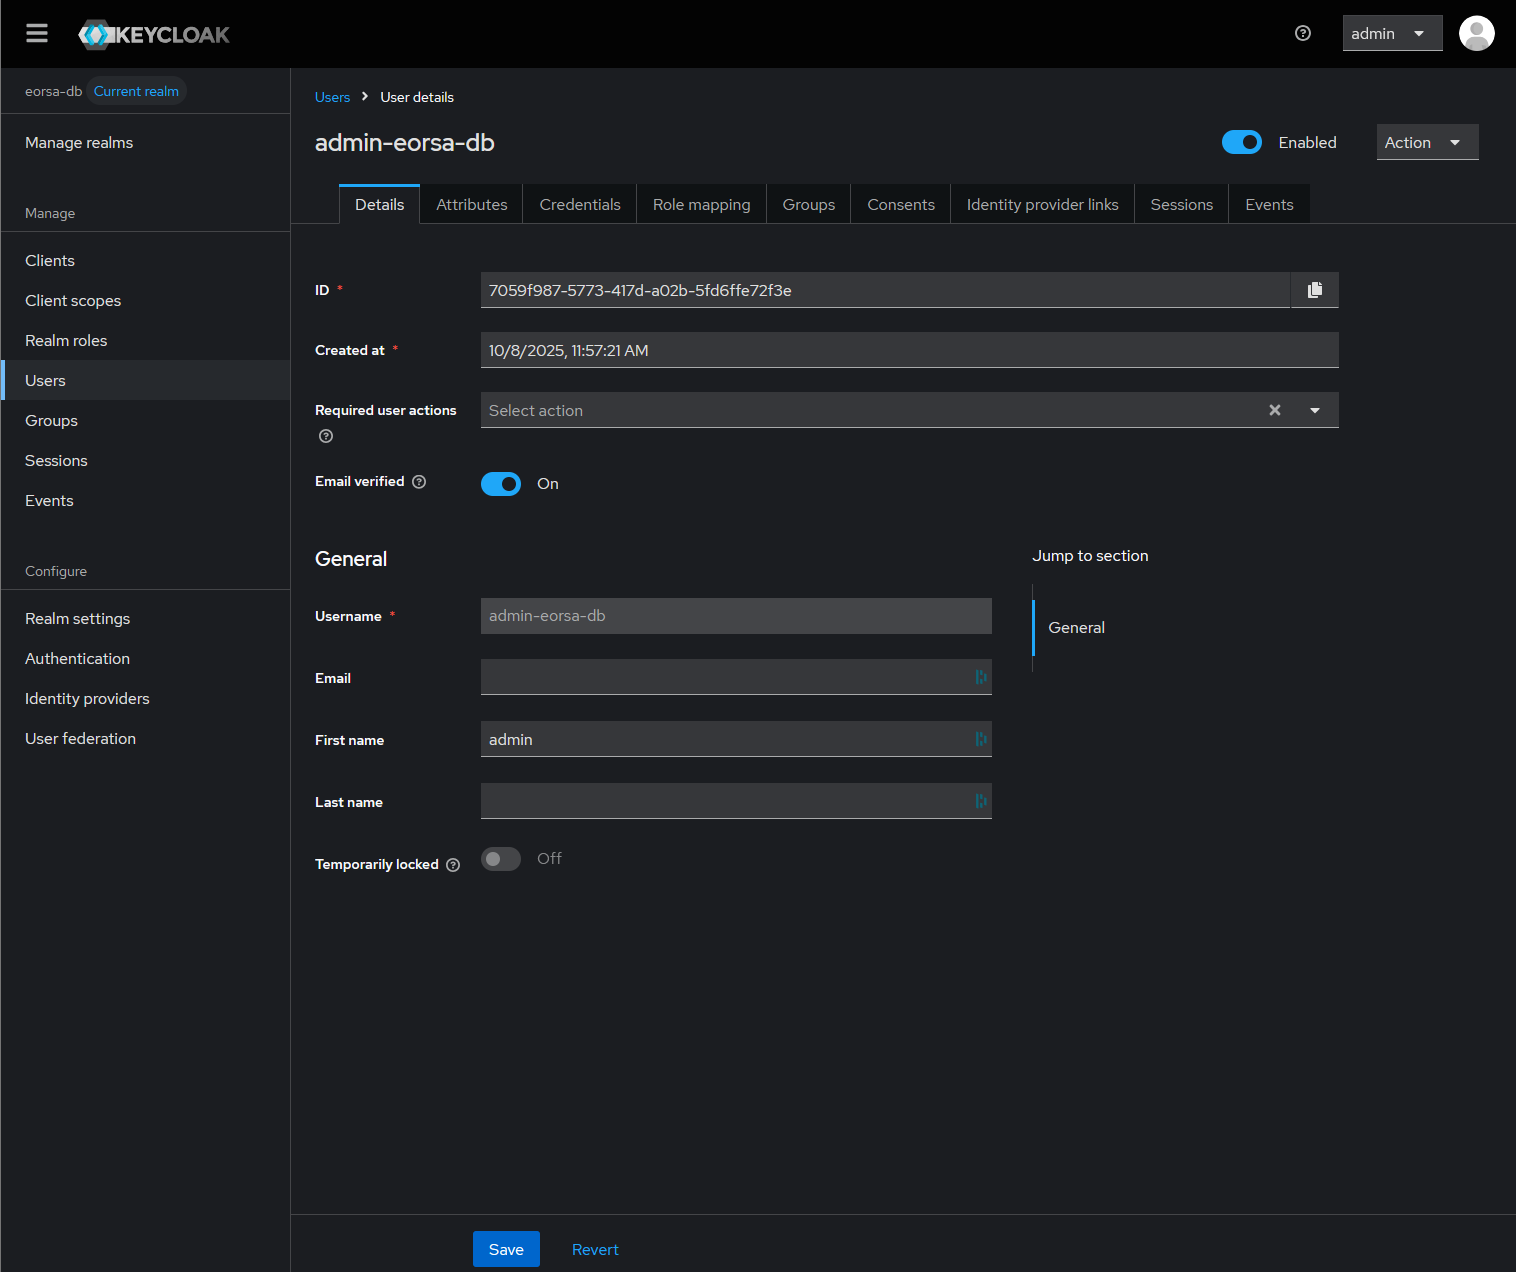View the Sessions tab in user details
Image resolution: width=1516 pixels, height=1272 pixels.
click(1182, 204)
